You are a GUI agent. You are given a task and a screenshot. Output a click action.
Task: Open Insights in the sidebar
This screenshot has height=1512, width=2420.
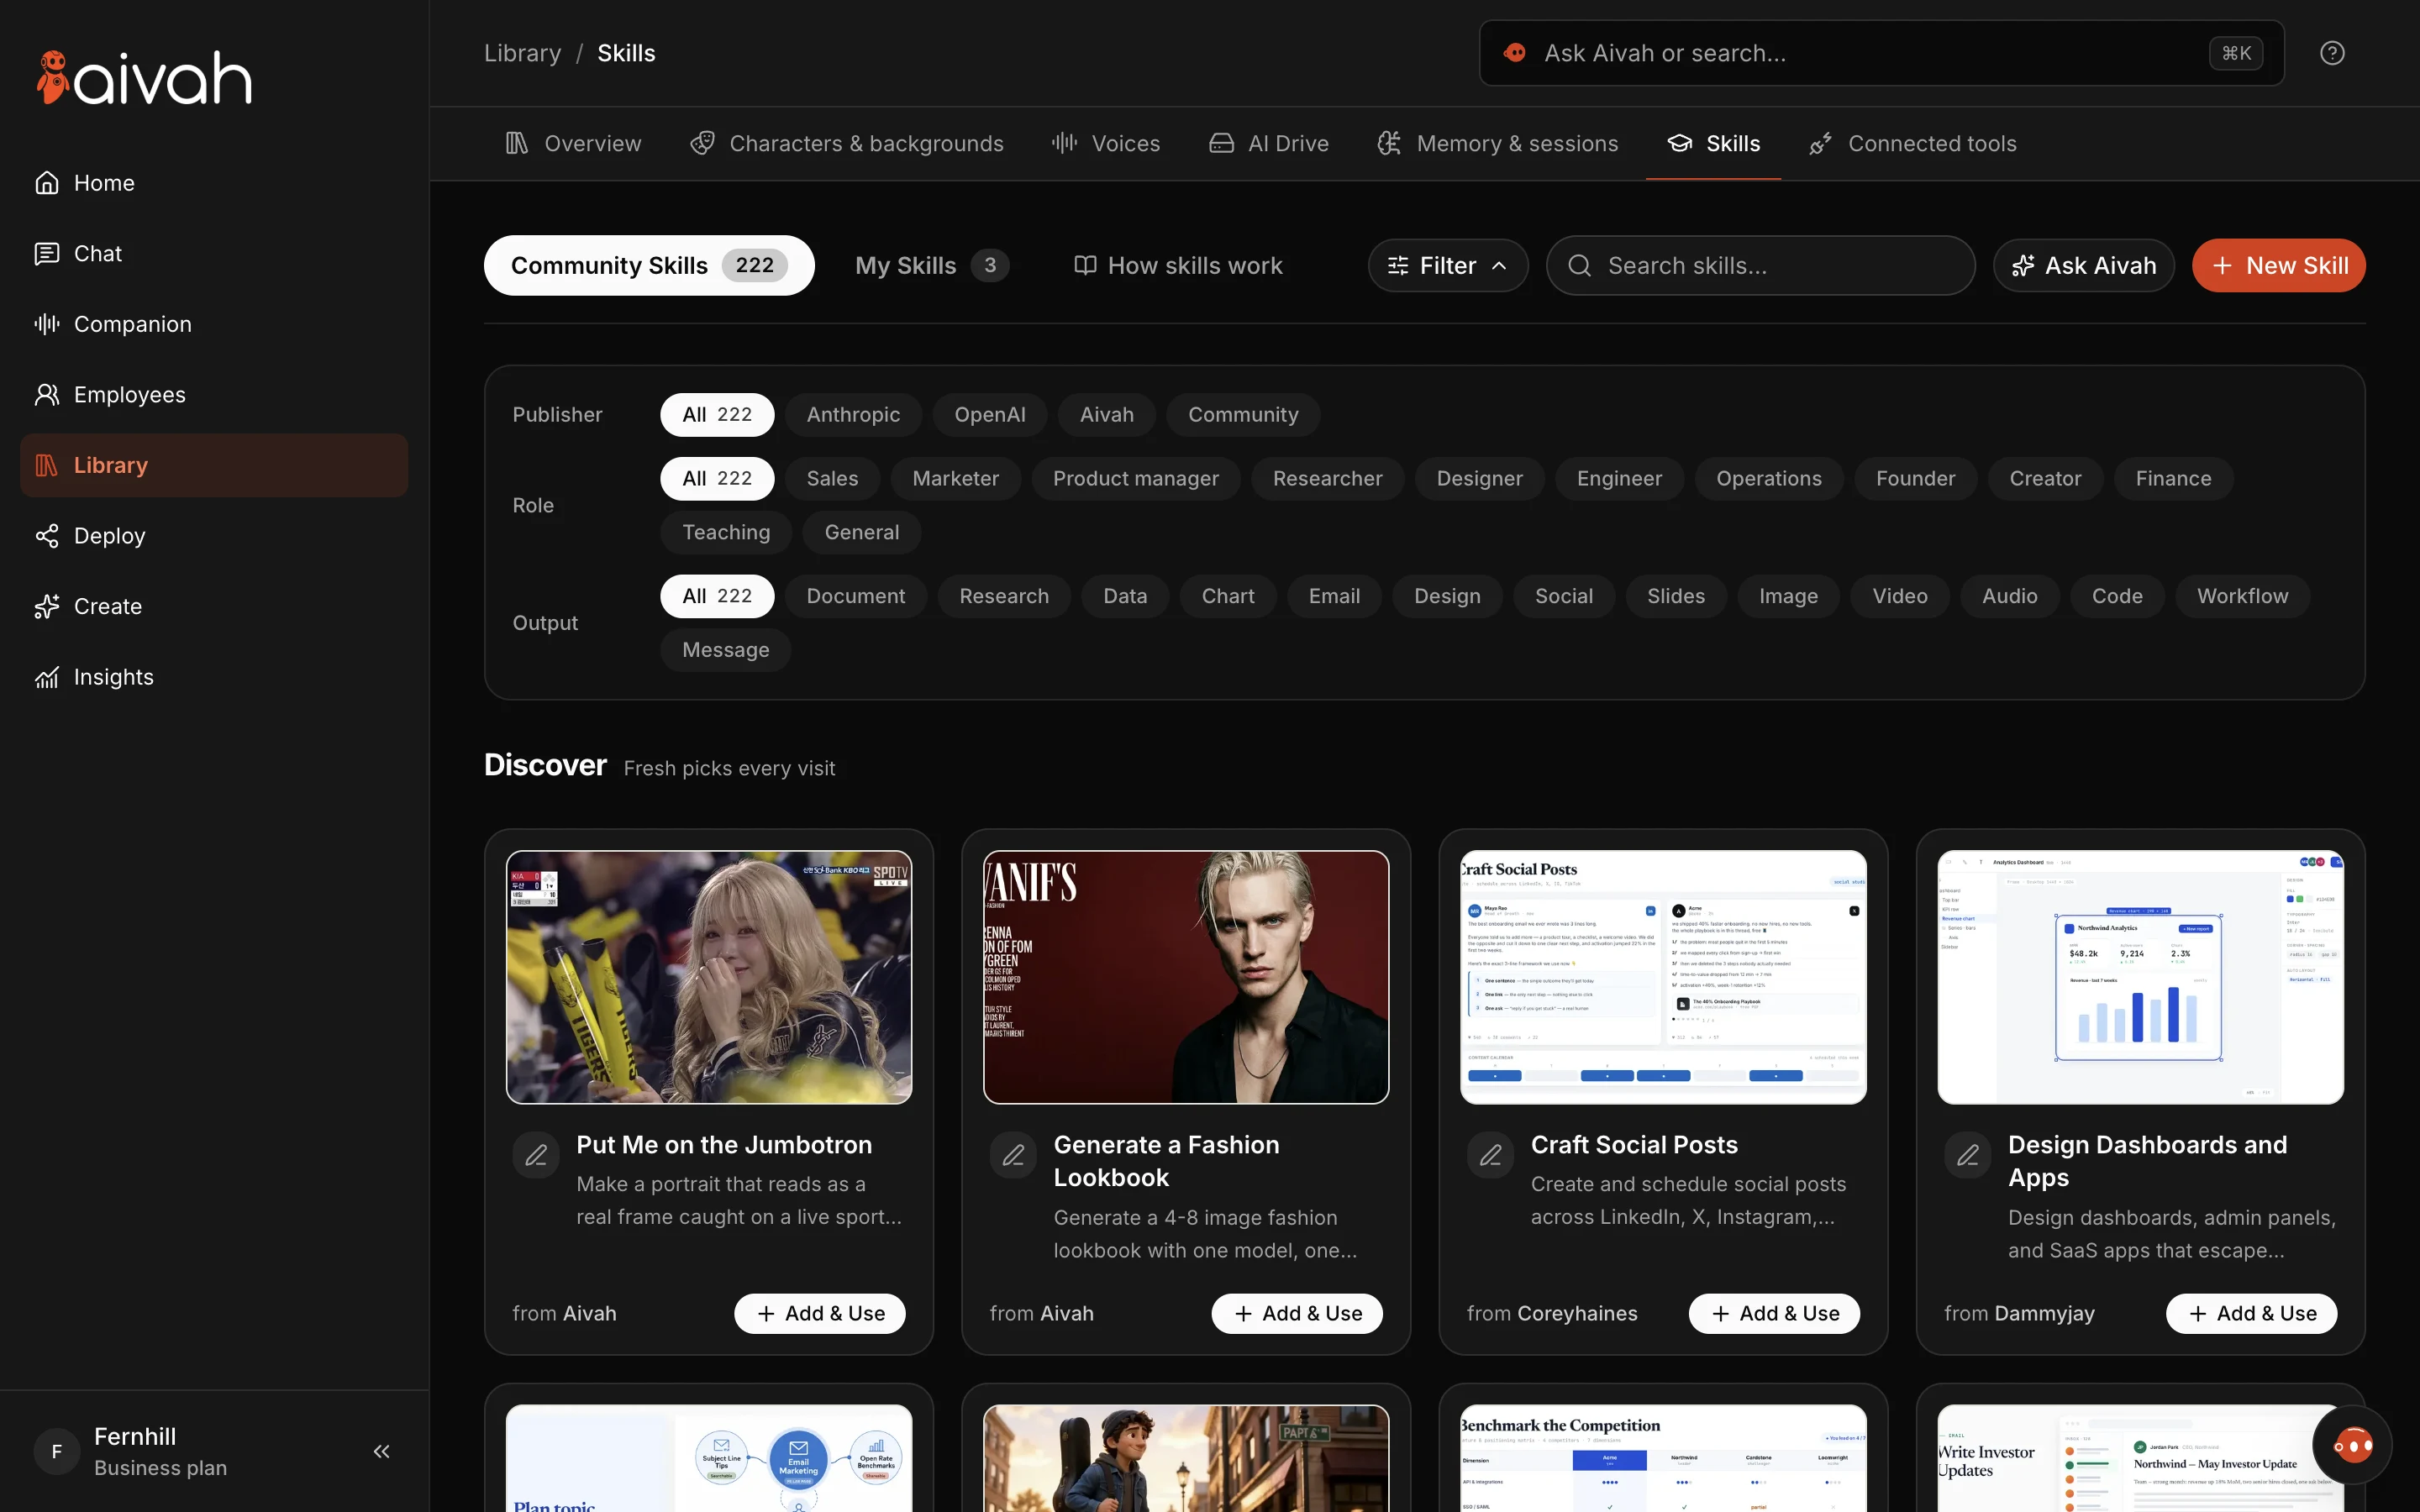(x=214, y=677)
